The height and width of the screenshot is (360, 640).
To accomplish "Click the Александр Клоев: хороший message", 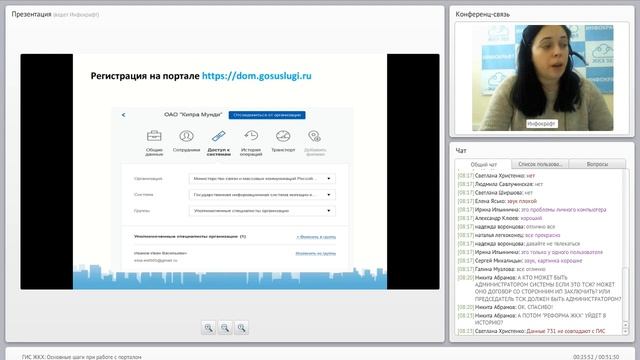I will tap(500, 218).
